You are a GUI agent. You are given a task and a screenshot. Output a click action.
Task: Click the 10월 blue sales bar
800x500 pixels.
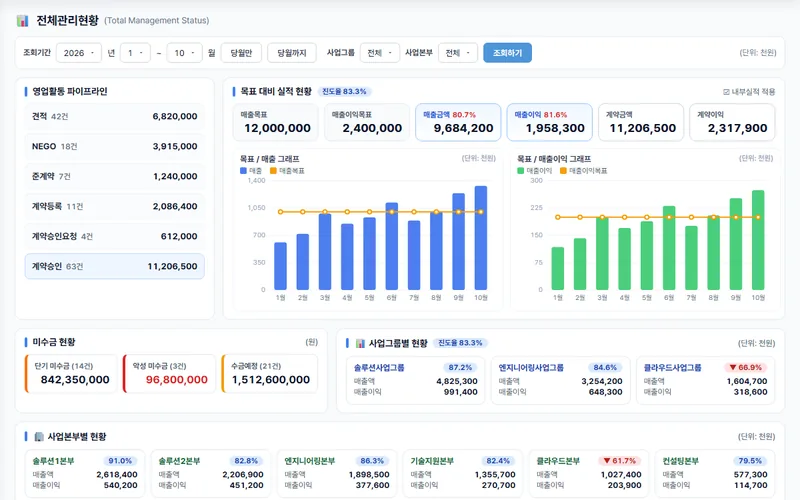[x=481, y=238]
